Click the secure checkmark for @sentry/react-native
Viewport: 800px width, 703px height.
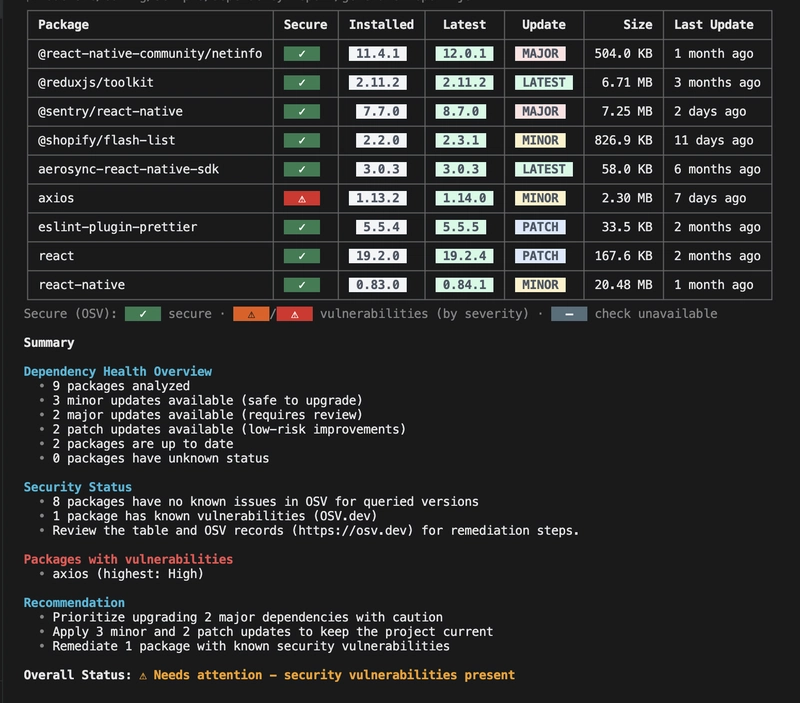point(302,111)
